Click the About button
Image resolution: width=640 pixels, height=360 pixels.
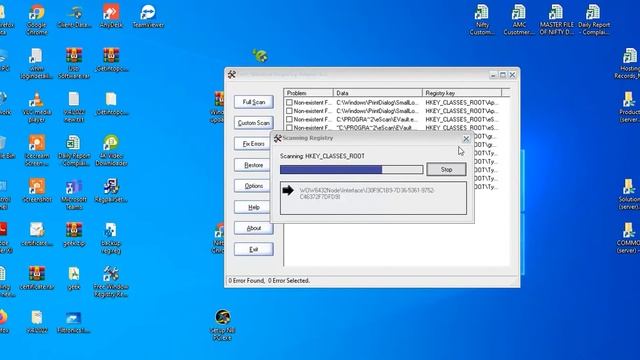coord(253,228)
